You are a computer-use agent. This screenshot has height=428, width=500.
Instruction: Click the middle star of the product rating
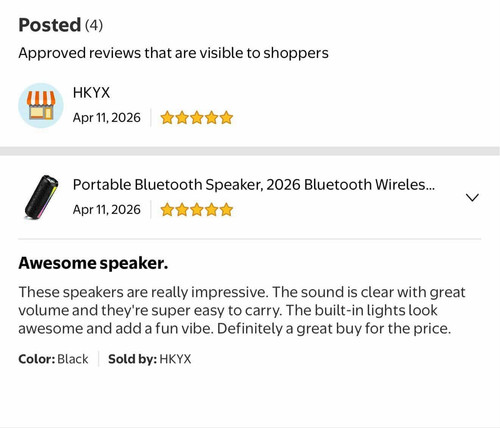(x=197, y=210)
